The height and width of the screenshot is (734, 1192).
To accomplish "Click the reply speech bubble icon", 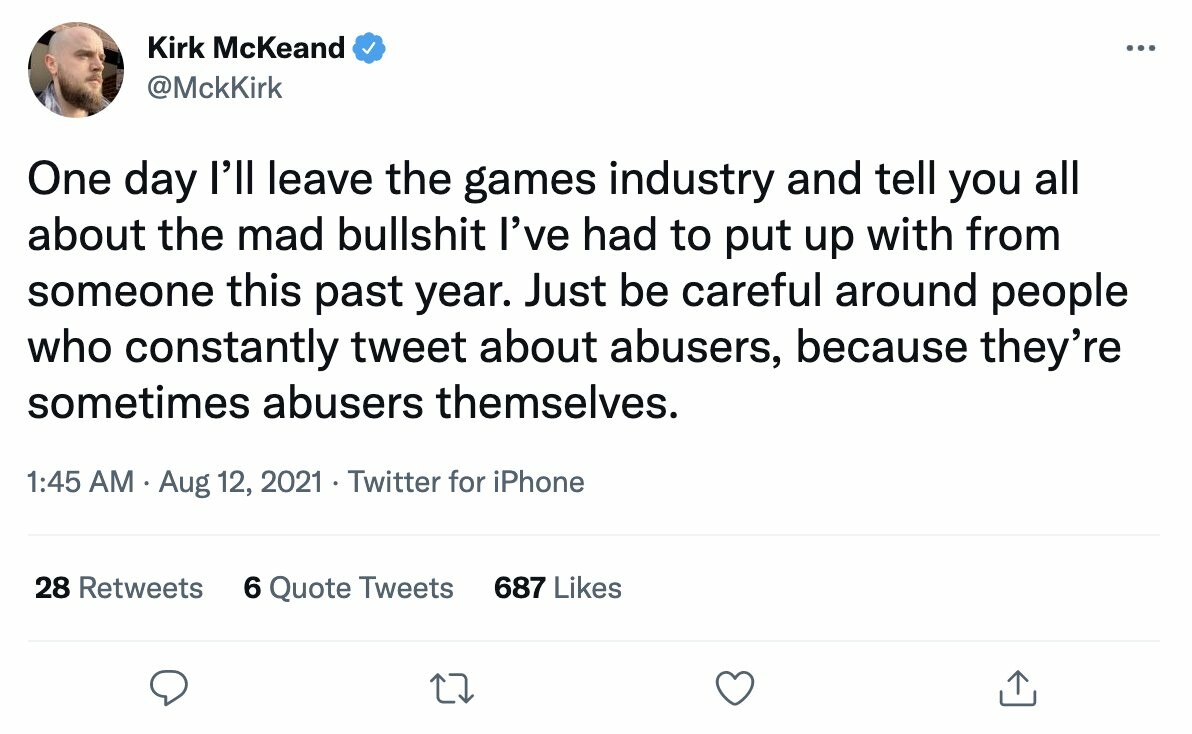I will click(x=169, y=687).
